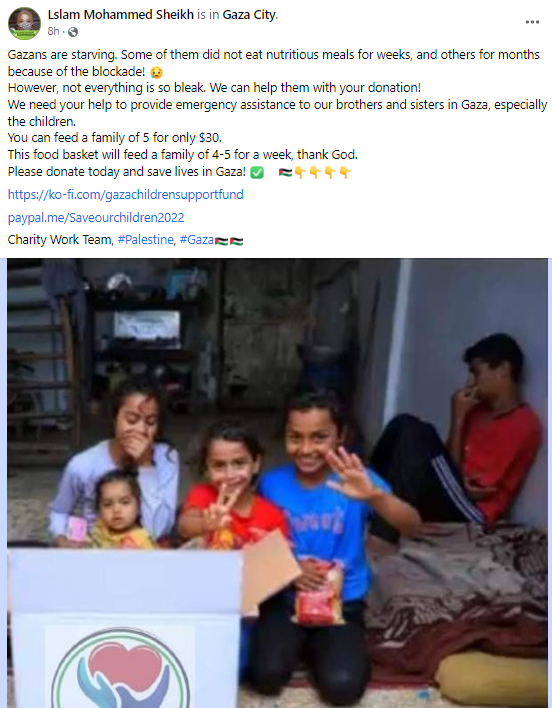This screenshot has width=552, height=708.
Task: Click the heart-and-hands logo on the box
Action: pyautogui.click(x=121, y=669)
